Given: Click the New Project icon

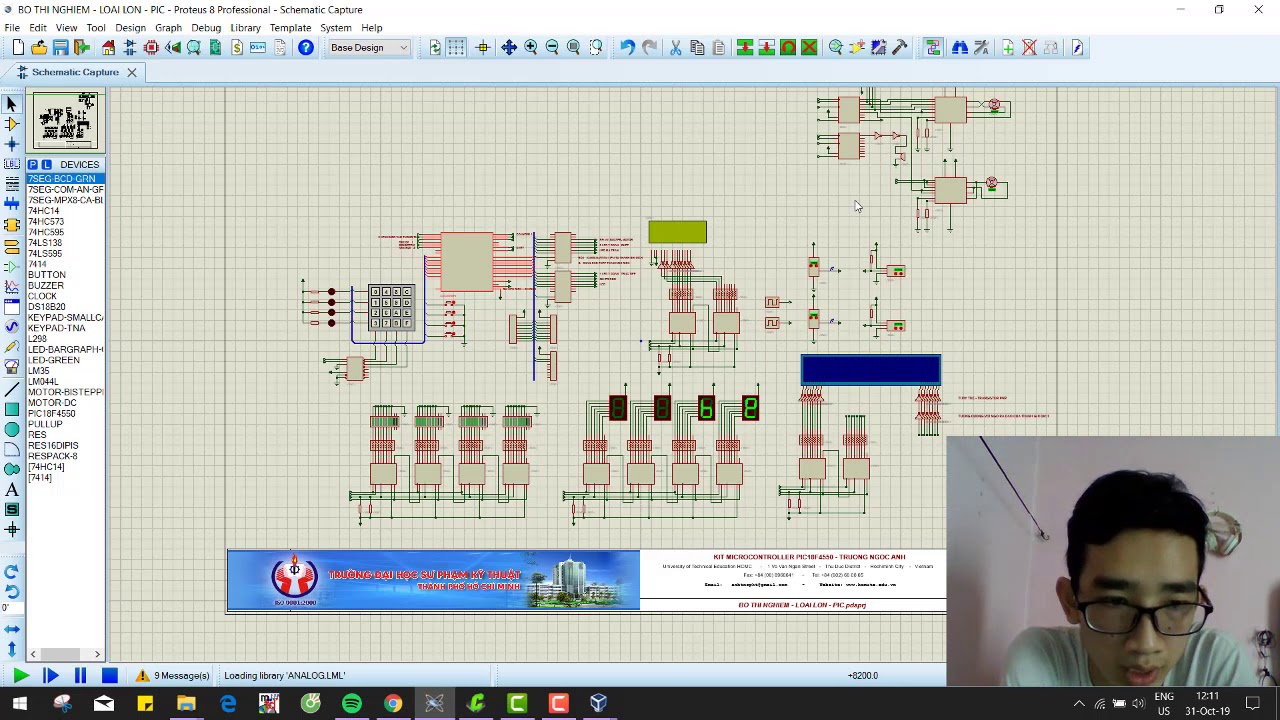Looking at the screenshot, I should 18,47.
